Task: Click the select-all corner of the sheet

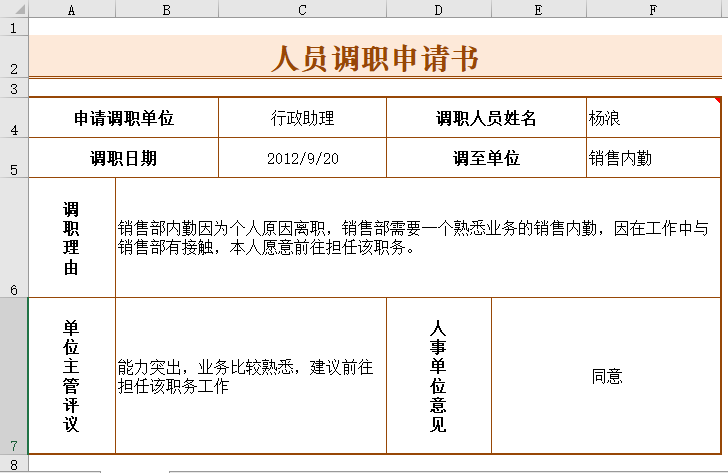Action: (14, 9)
